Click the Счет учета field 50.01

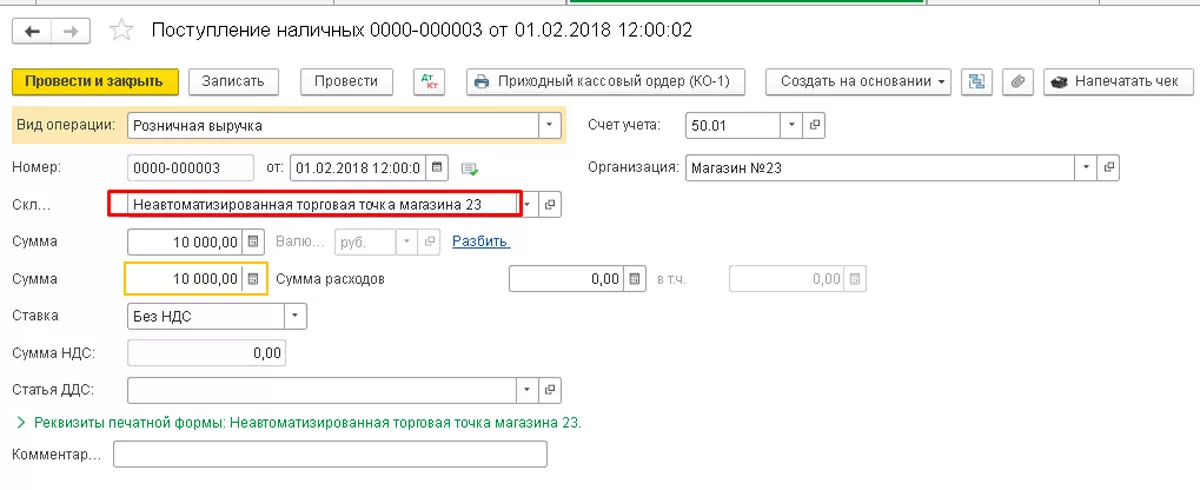tap(734, 126)
